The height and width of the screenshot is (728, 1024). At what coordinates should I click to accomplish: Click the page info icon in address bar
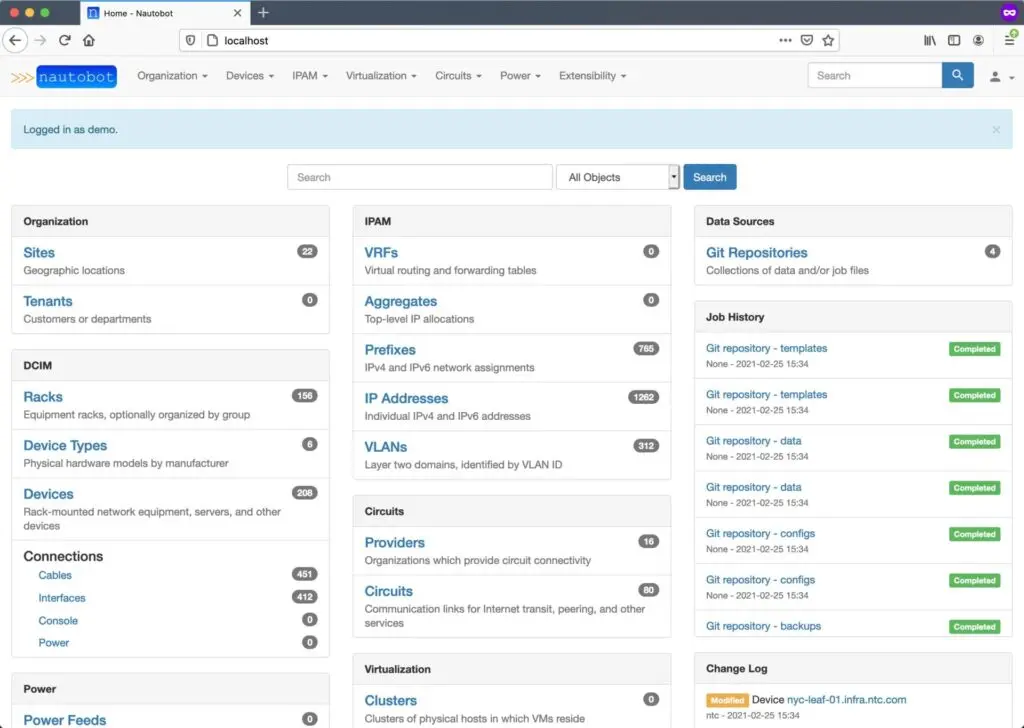point(212,40)
